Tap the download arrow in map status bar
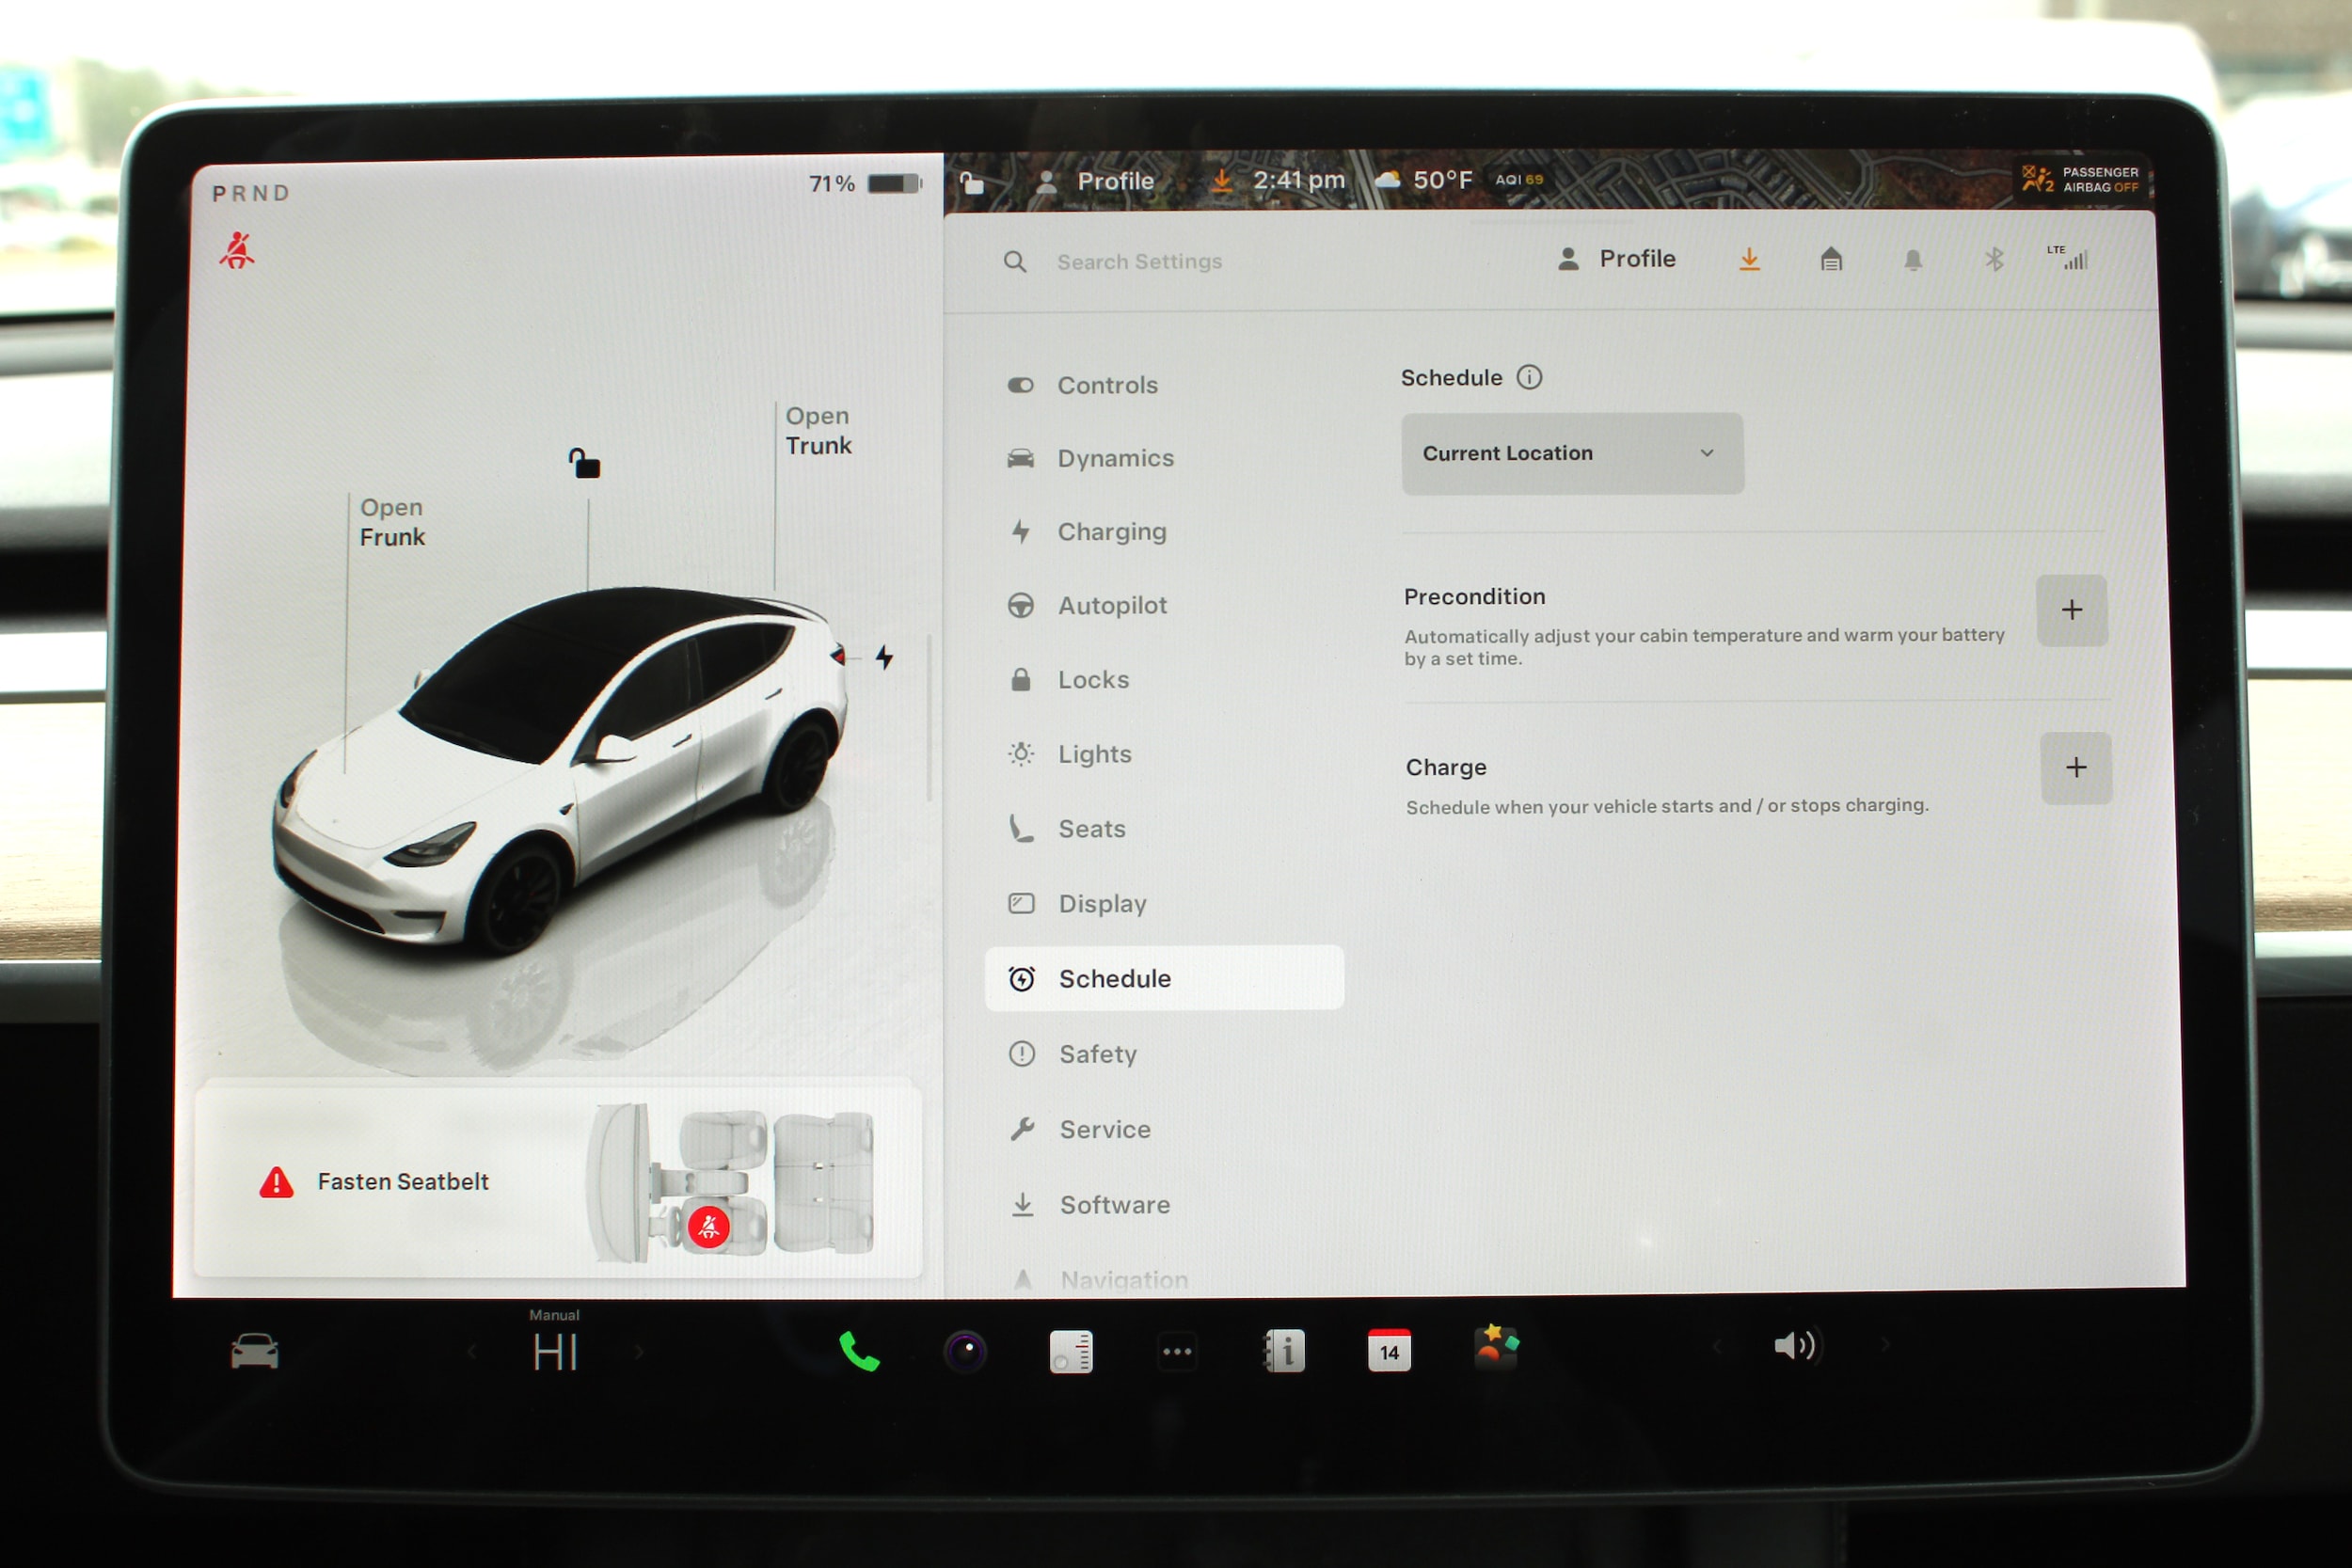The image size is (2352, 1568). pyautogui.click(x=1221, y=180)
